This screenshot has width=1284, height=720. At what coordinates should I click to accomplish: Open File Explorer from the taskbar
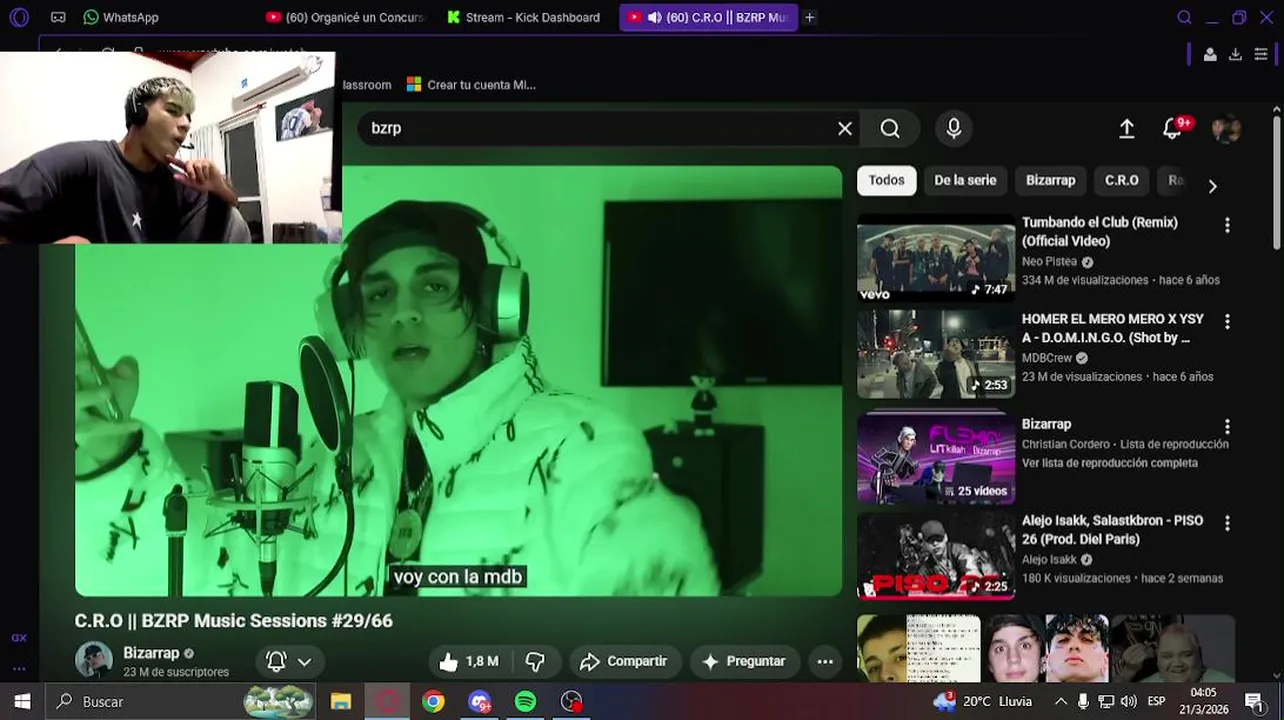(341, 701)
